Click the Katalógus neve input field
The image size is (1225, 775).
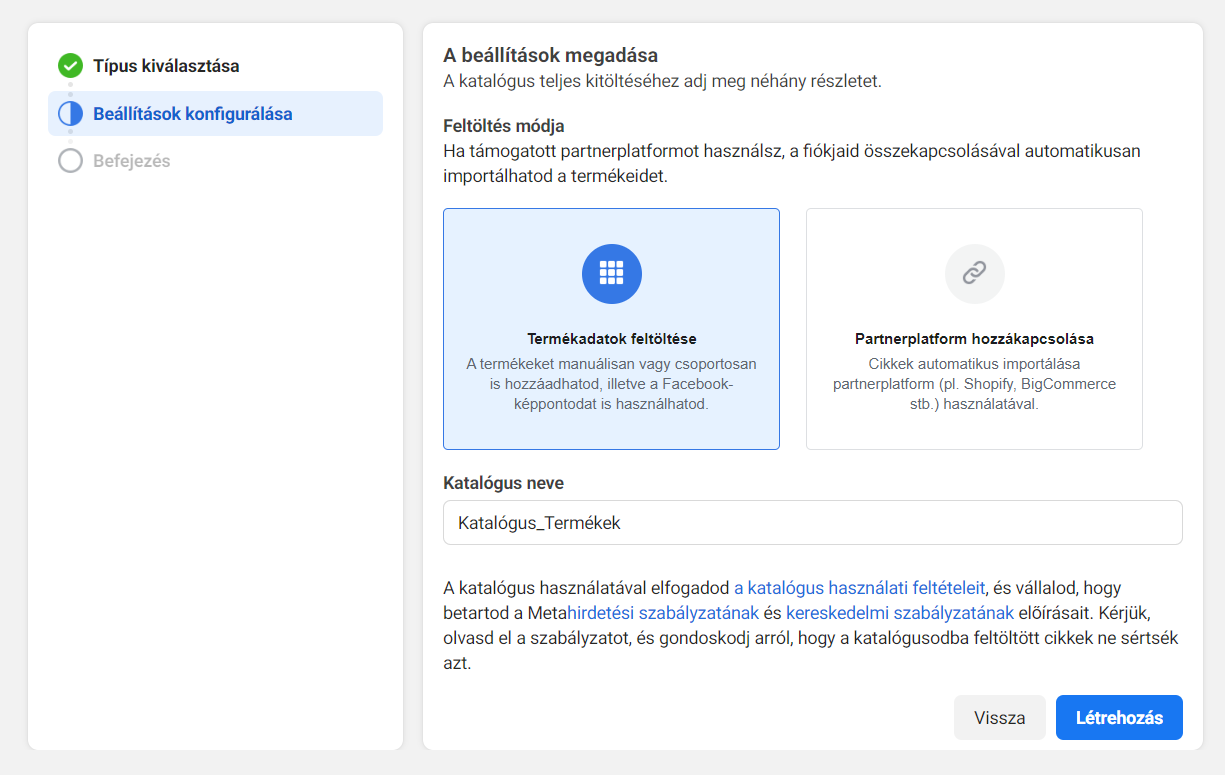[813, 523]
